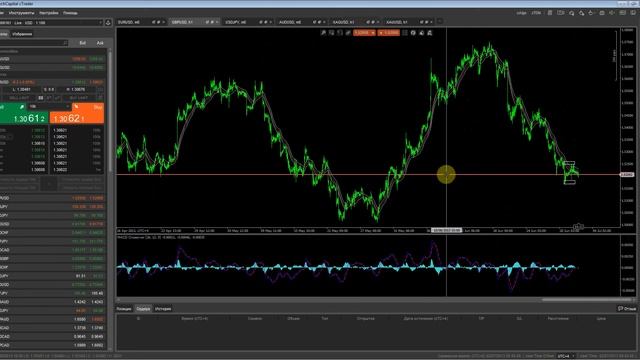Image resolution: width=640 pixels, height=360 pixels.
Task: Open the UTC+4 timezone dropdown in status bar
Action: (x=566, y=356)
